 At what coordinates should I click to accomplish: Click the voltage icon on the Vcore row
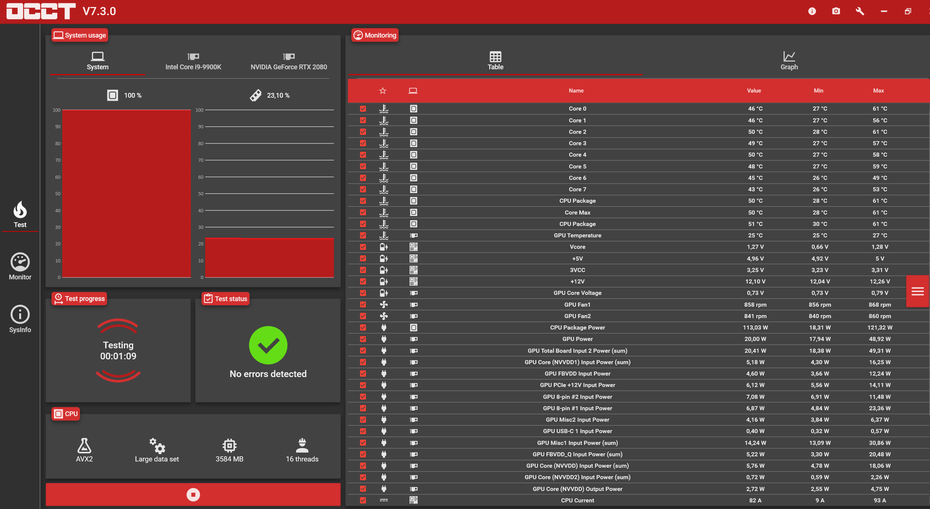click(x=384, y=247)
